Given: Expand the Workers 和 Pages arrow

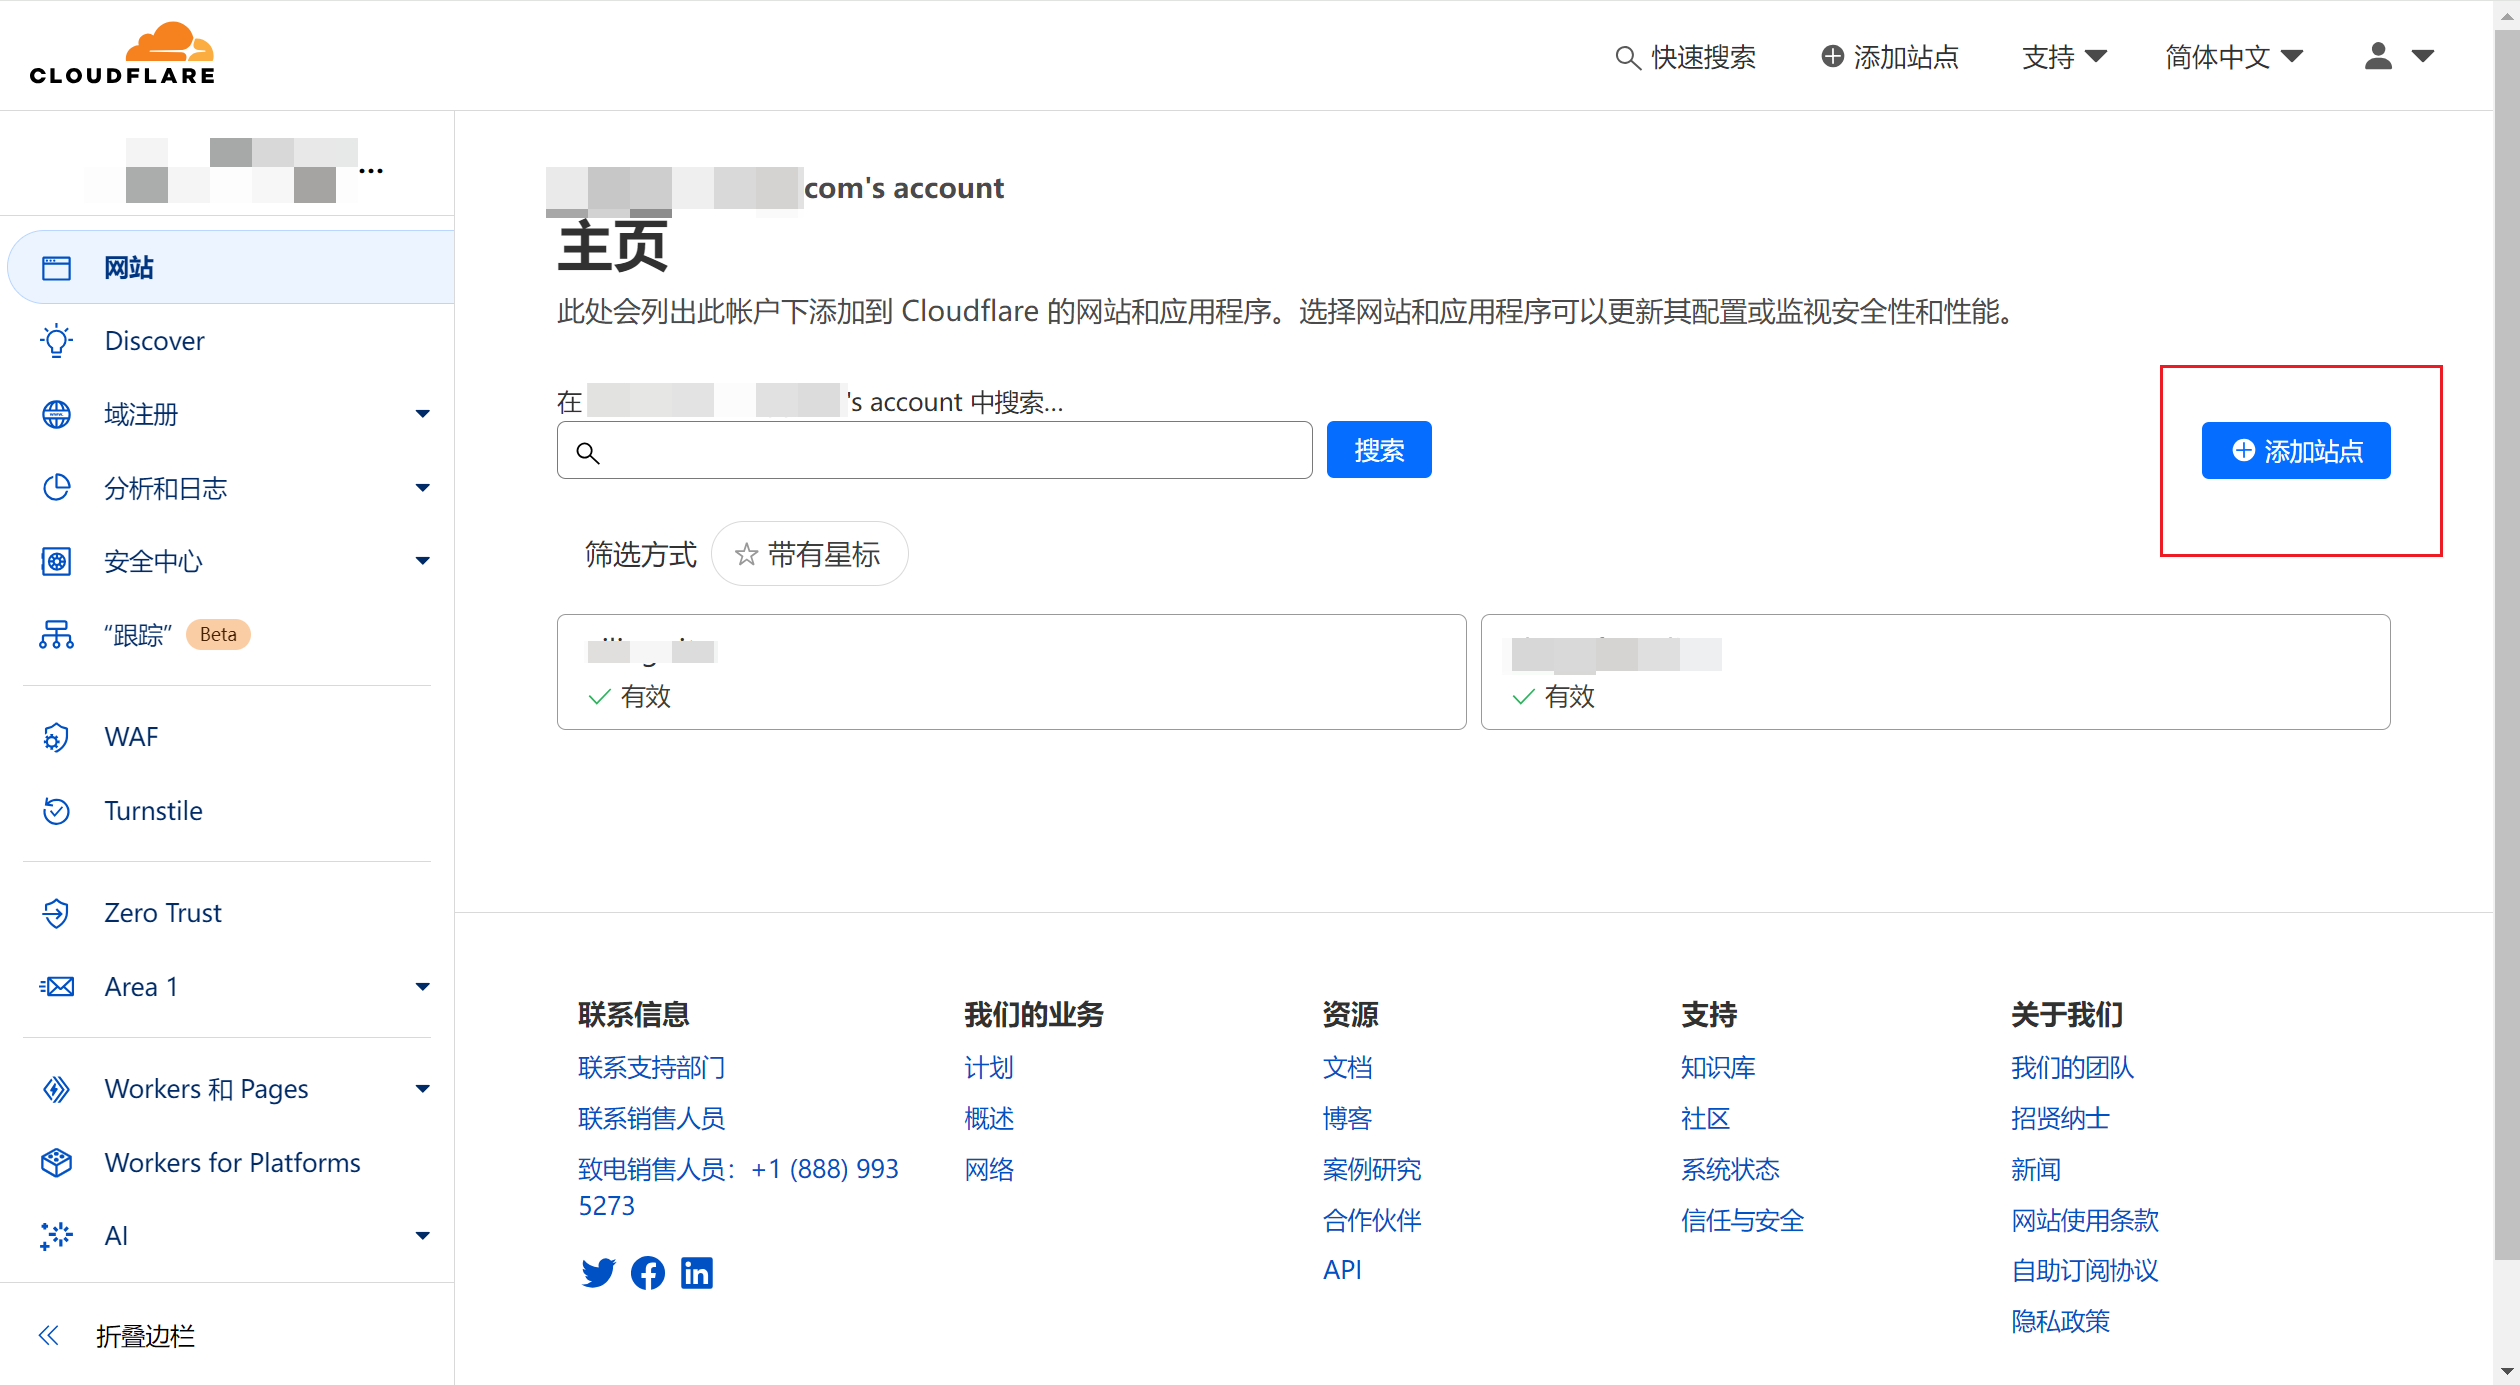Looking at the screenshot, I should point(423,1089).
